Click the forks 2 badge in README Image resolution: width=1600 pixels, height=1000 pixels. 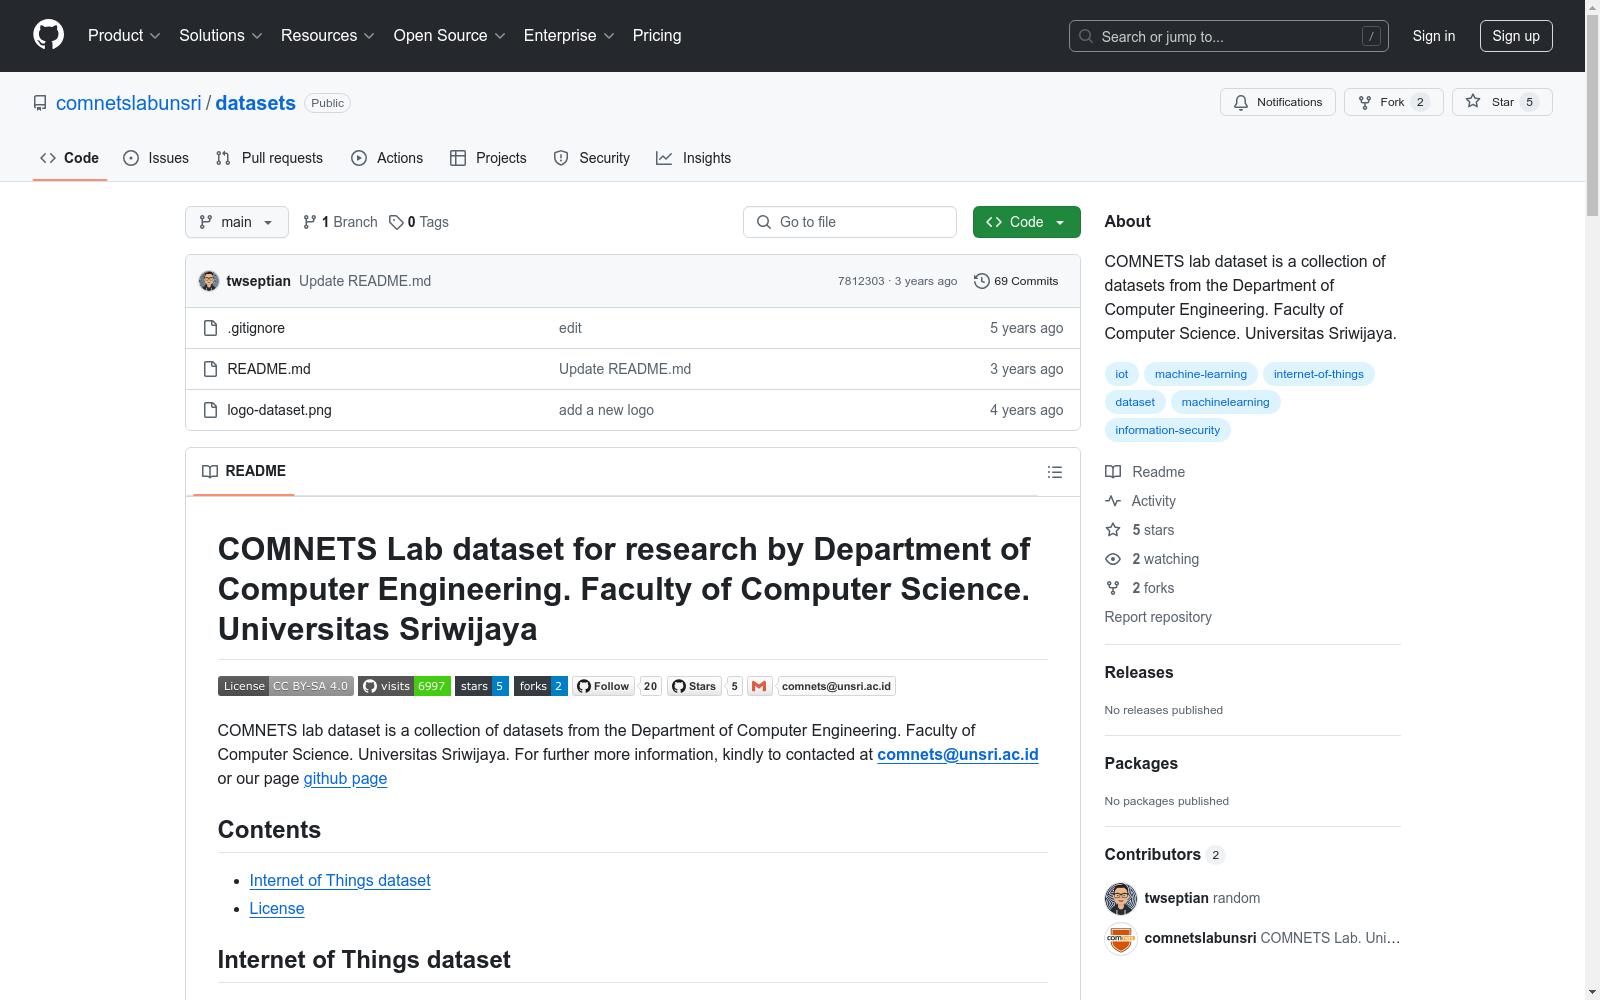tap(541, 686)
